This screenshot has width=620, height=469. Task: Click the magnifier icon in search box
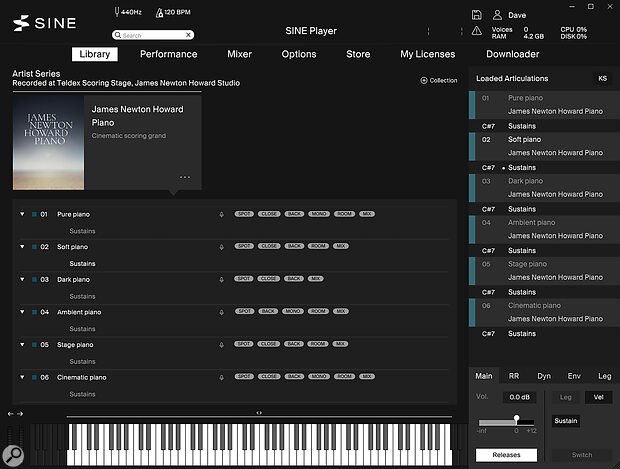coord(117,35)
